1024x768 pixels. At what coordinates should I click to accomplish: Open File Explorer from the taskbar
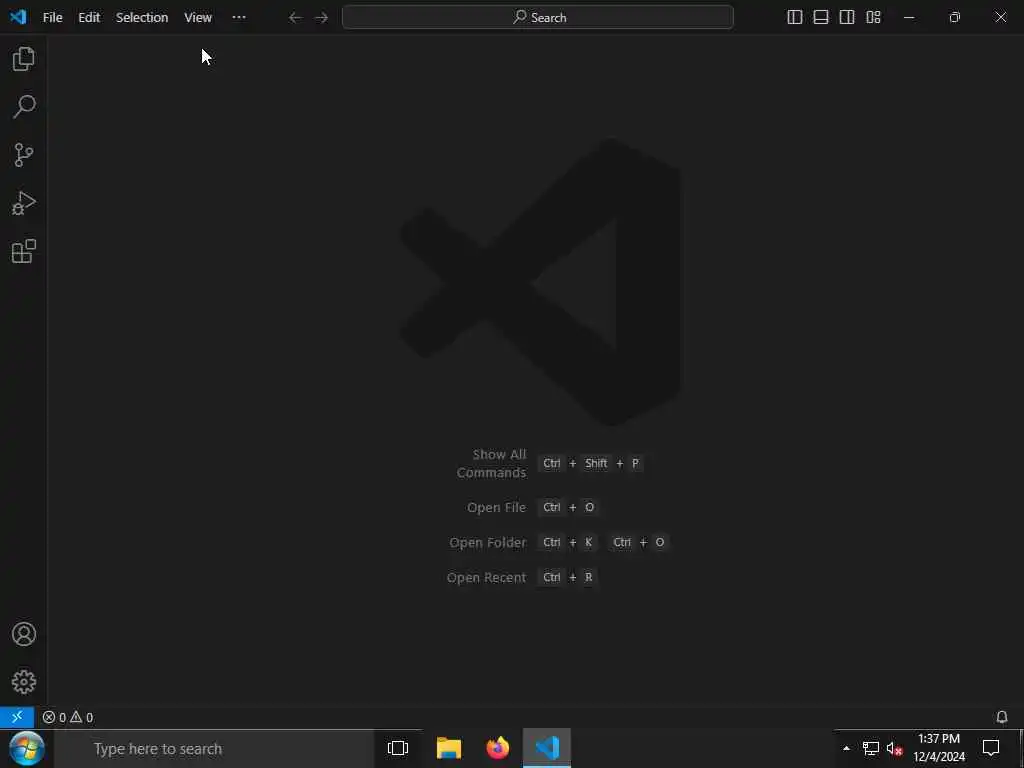[x=449, y=748]
